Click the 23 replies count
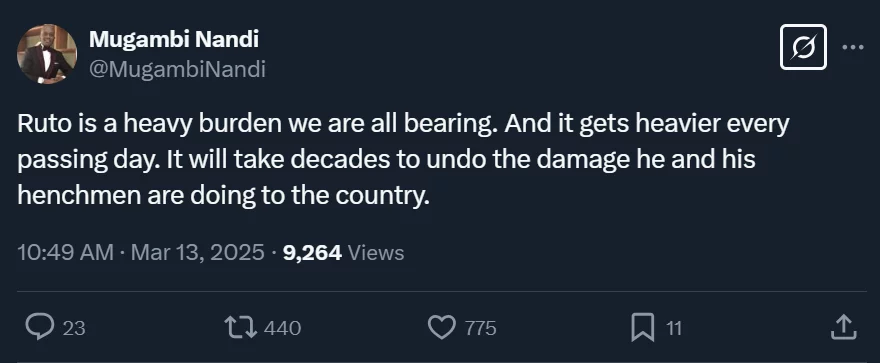The width and height of the screenshot is (880, 363). tap(74, 328)
